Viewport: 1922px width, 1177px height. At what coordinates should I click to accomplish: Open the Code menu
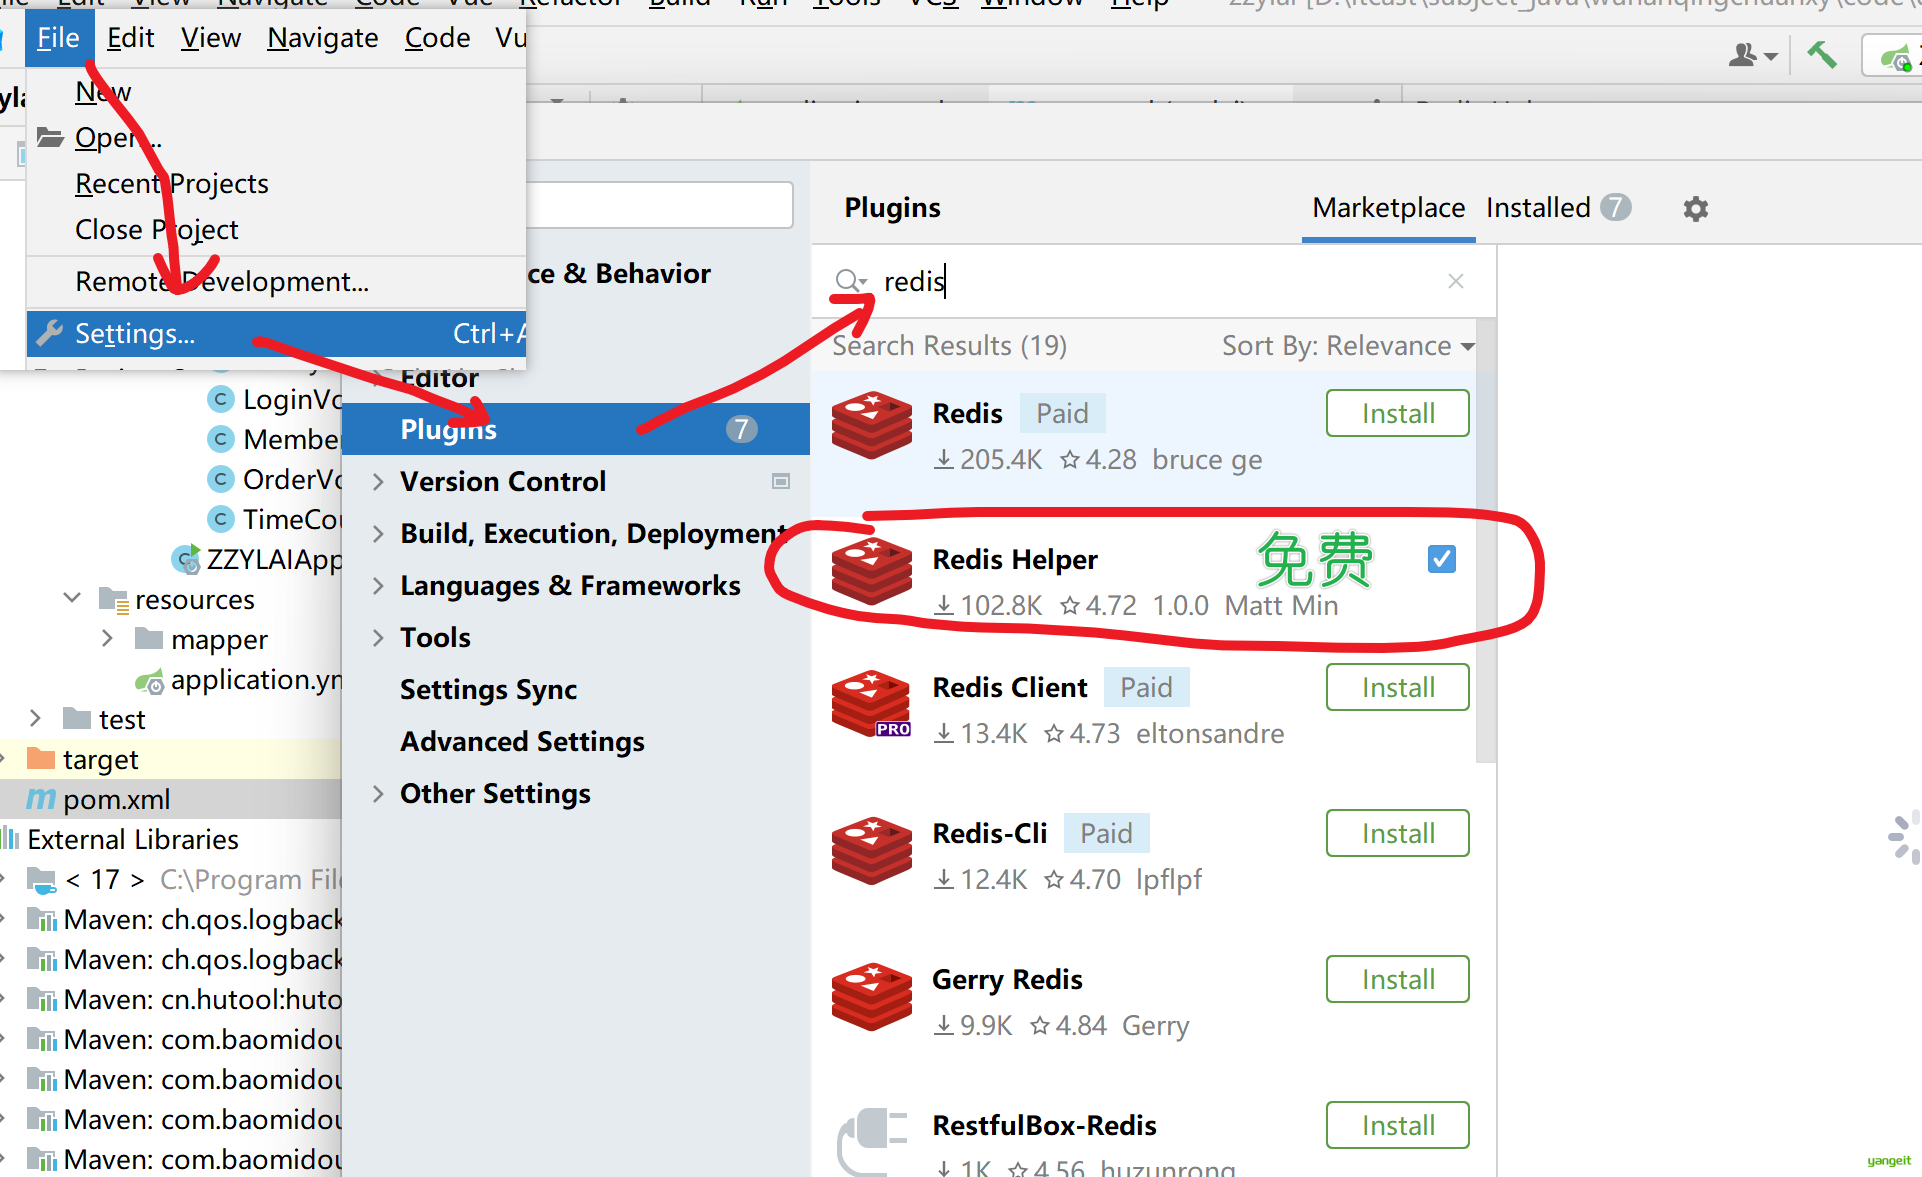pyautogui.click(x=437, y=38)
